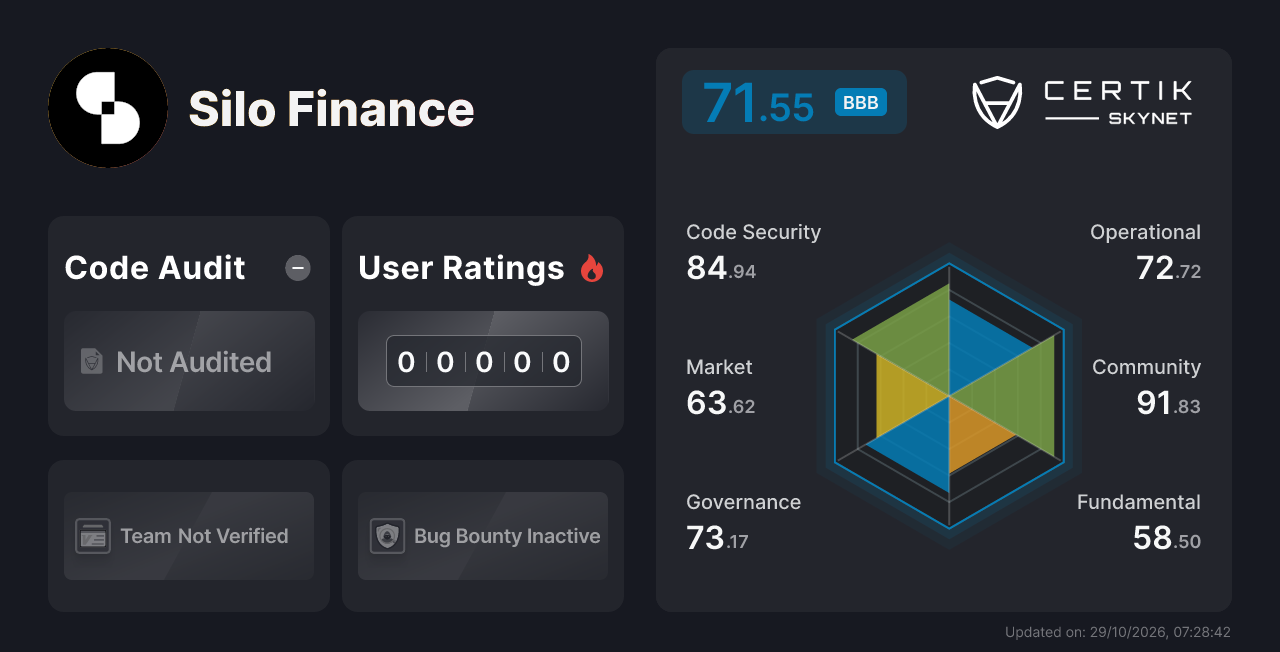The width and height of the screenshot is (1280, 652).
Task: Click the minus icon beside Code Audit
Action: tap(298, 268)
